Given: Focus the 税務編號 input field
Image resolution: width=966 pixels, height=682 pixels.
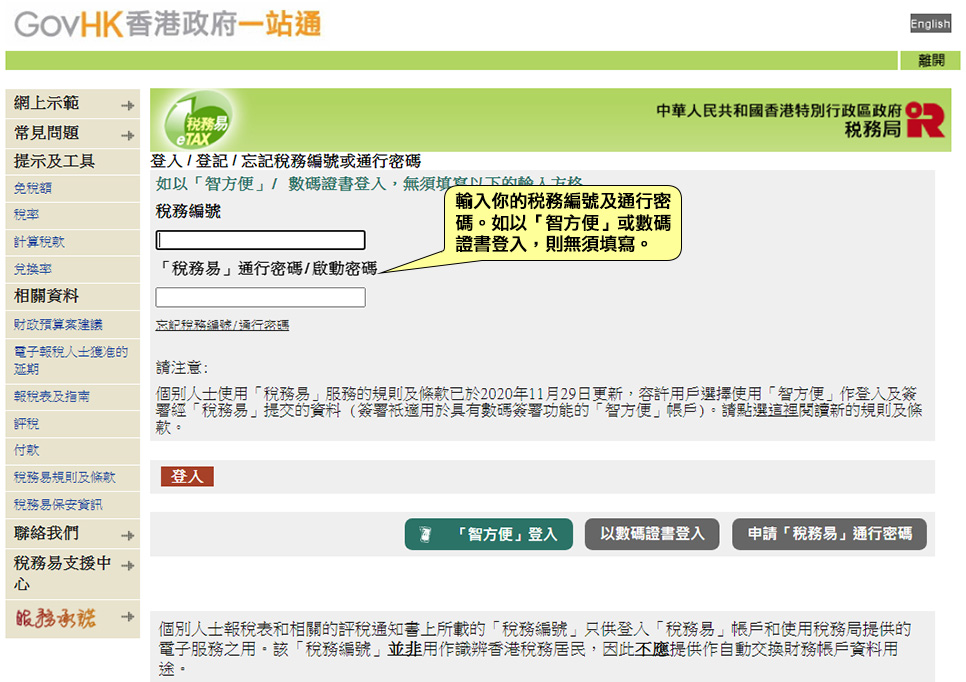Looking at the screenshot, I should pyautogui.click(x=261, y=240).
